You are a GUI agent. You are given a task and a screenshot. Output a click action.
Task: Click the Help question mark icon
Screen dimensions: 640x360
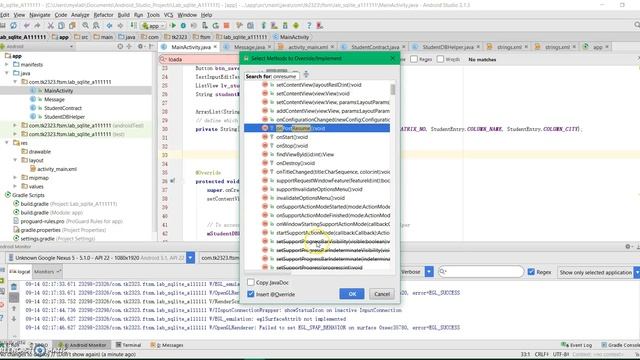pos(309,26)
